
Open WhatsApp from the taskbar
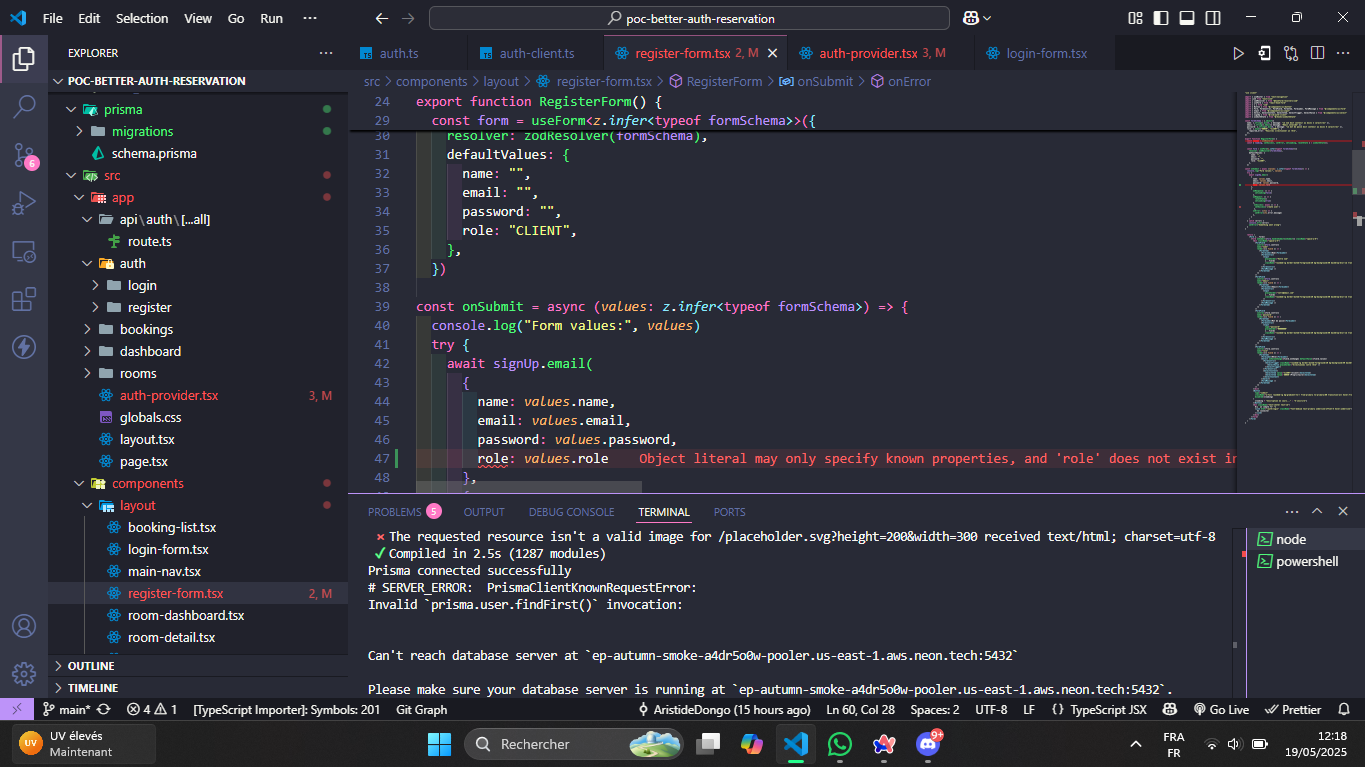(840, 744)
